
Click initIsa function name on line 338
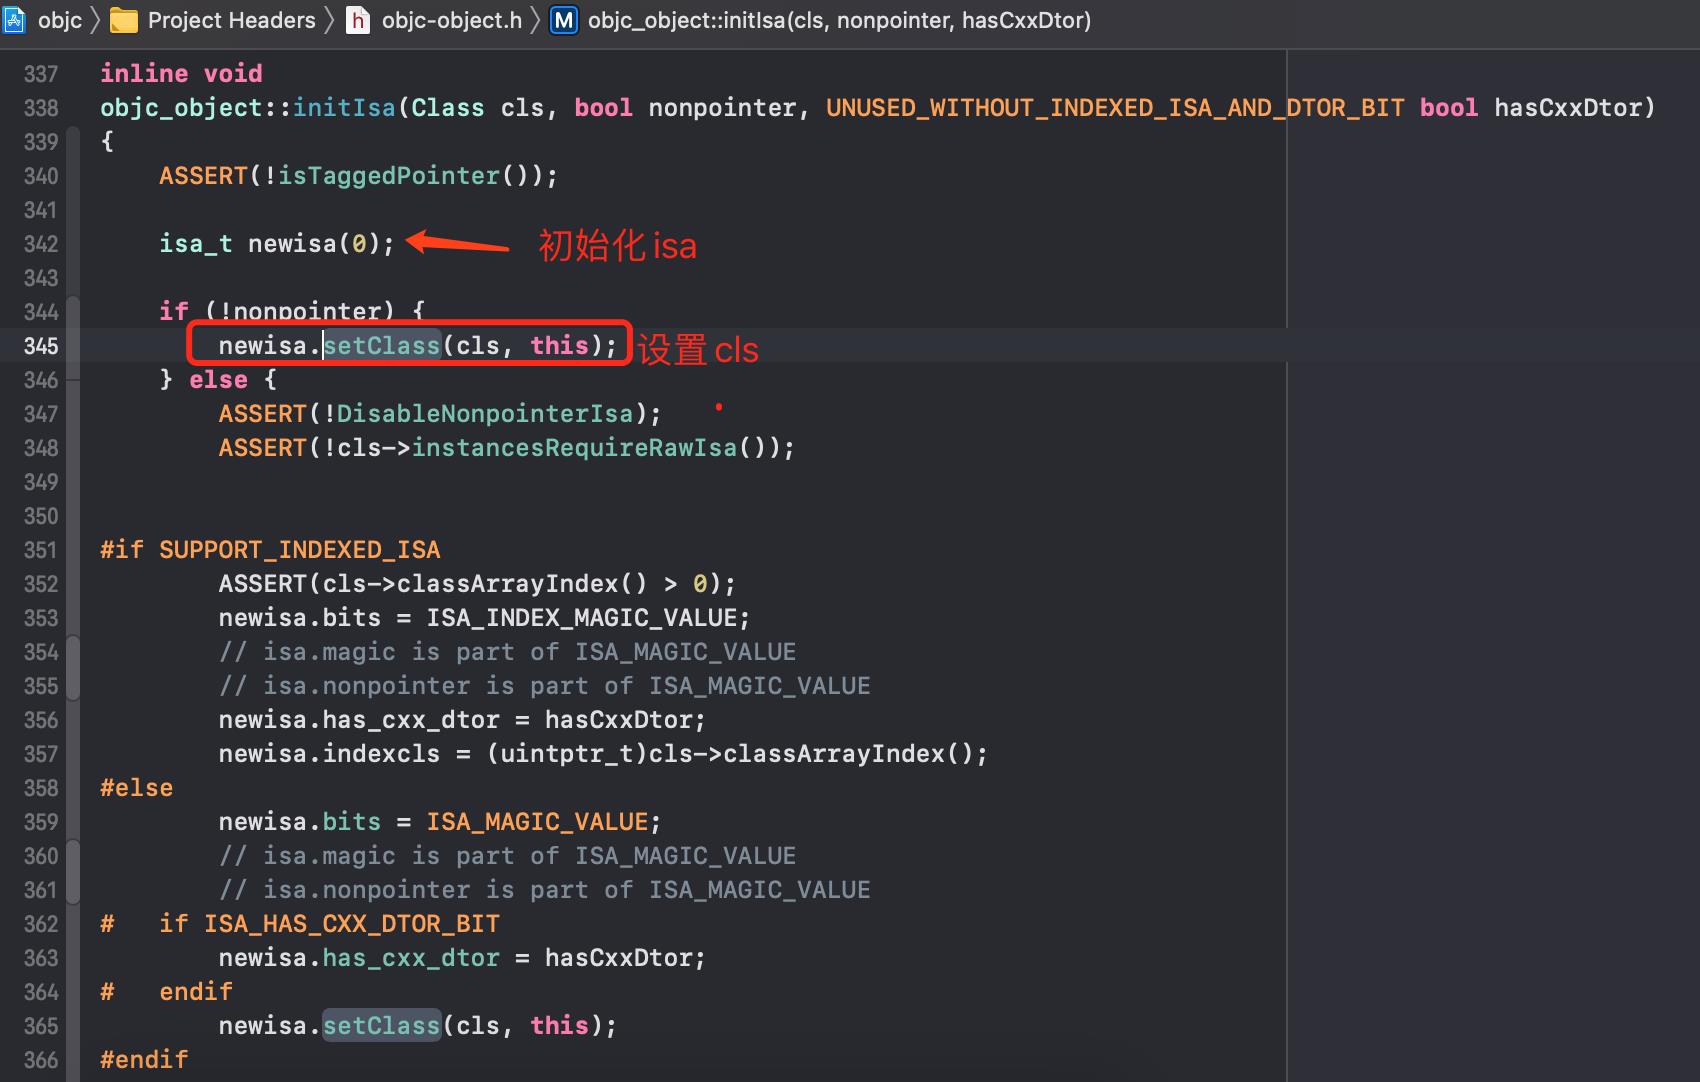click(x=344, y=108)
